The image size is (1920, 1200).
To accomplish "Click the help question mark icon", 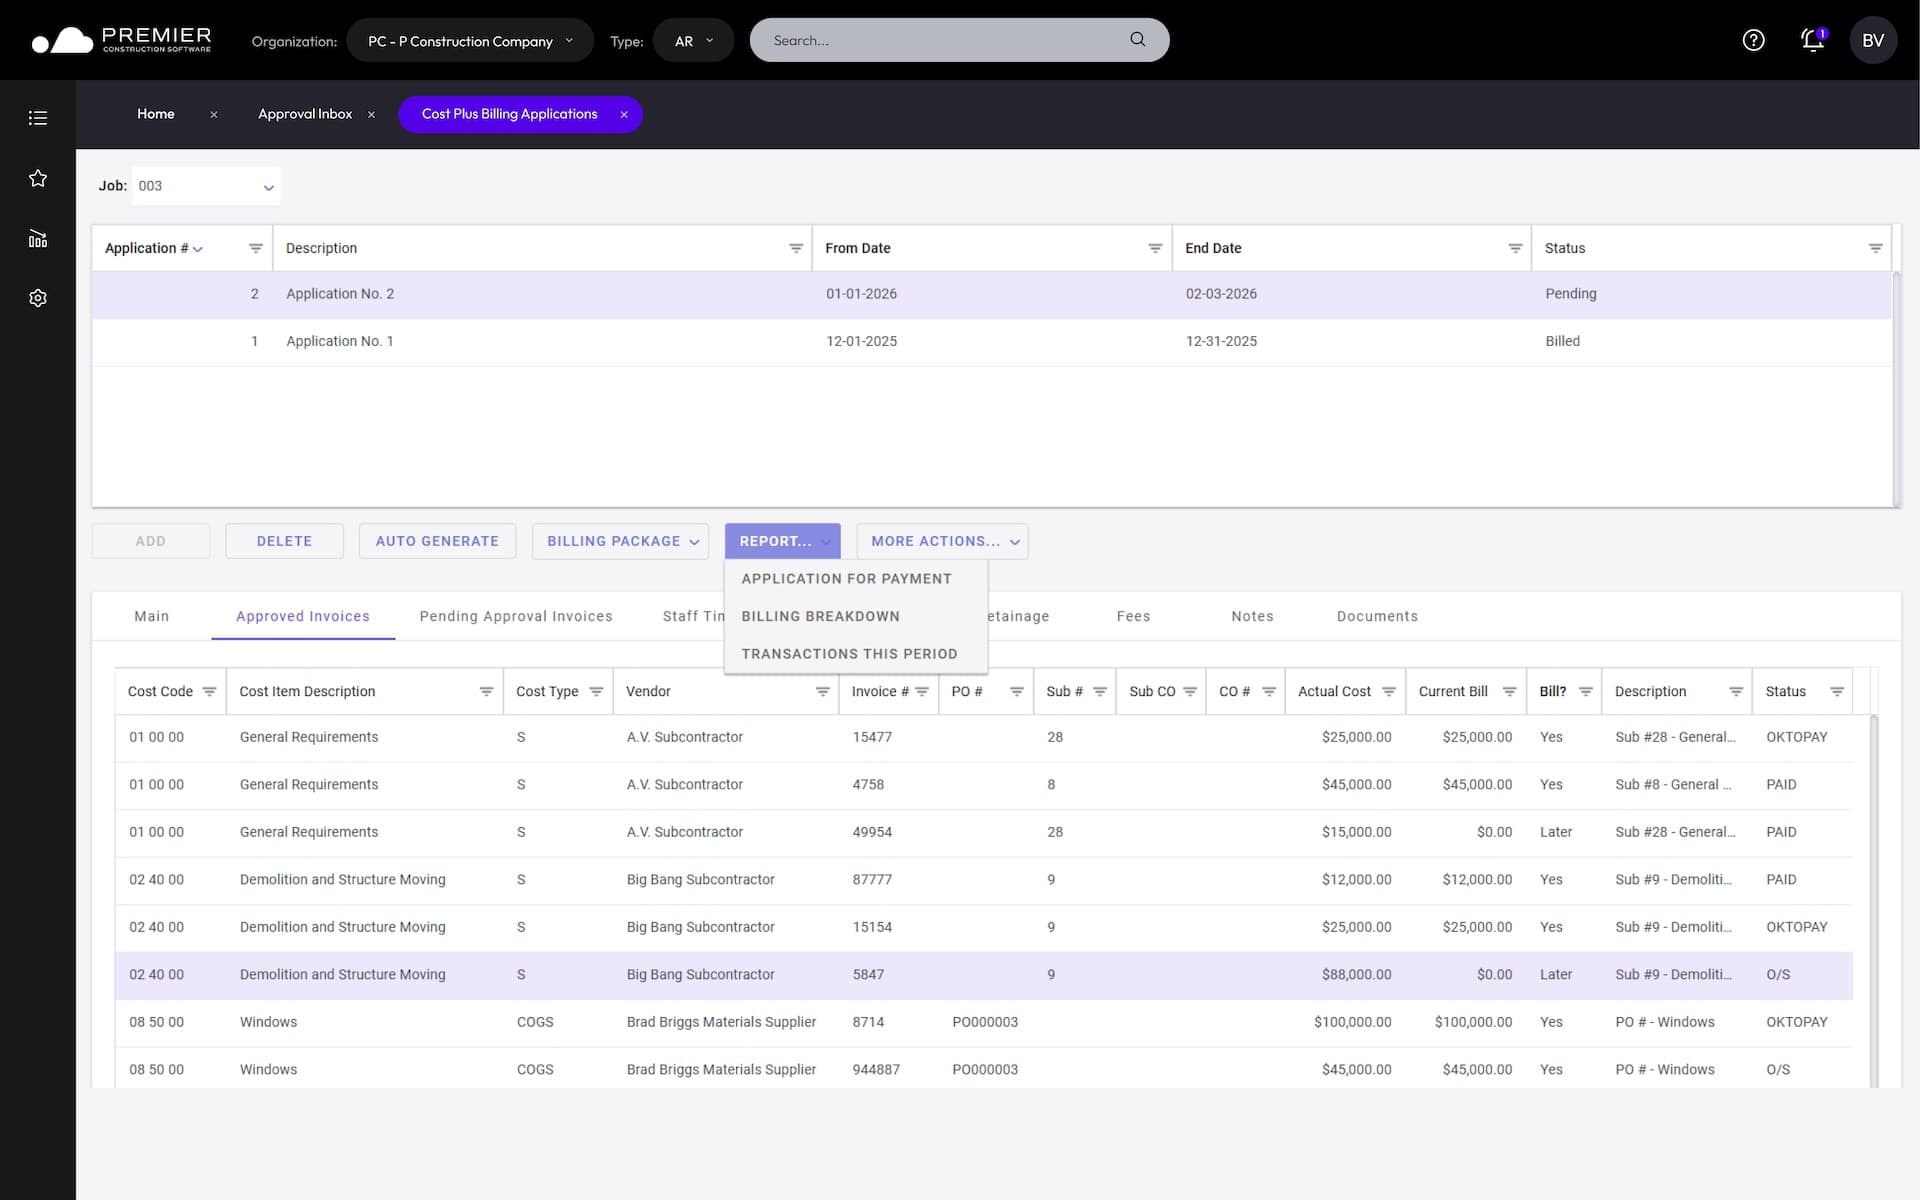I will point(1753,40).
